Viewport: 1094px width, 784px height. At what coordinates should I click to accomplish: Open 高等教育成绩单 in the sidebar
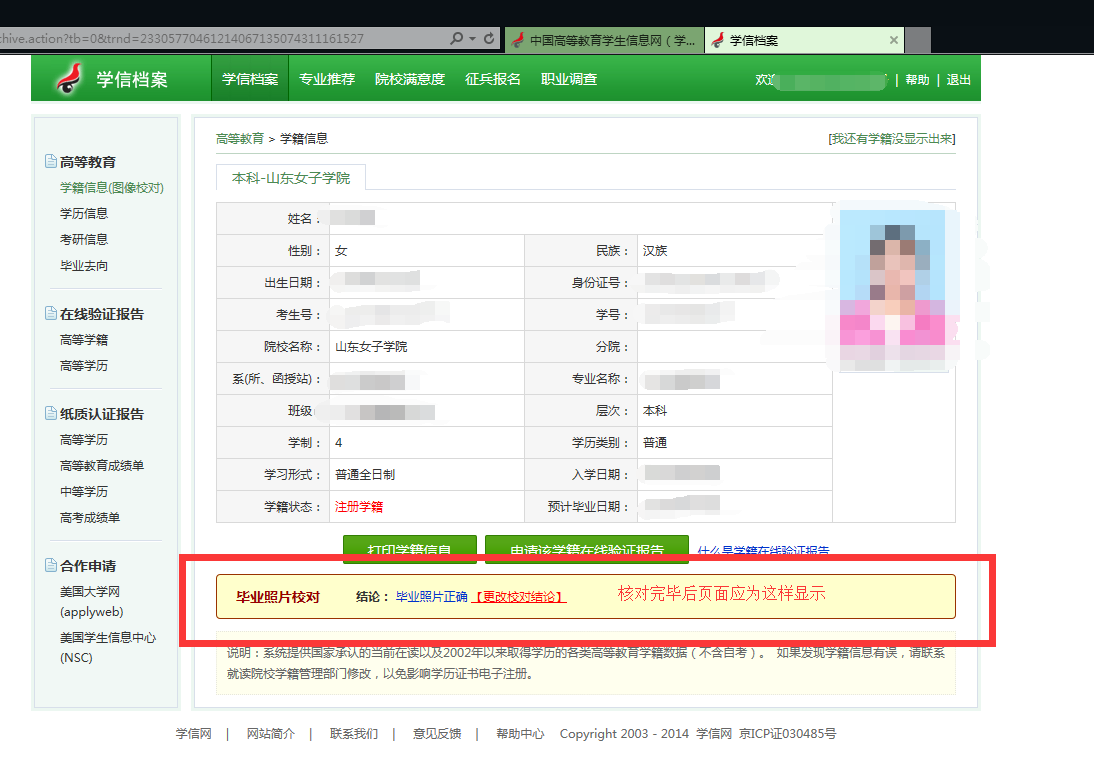pyautogui.click(x=102, y=465)
